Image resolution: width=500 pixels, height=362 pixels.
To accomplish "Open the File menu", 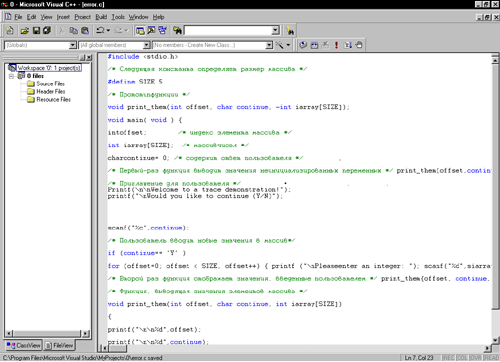I will click(18, 17).
